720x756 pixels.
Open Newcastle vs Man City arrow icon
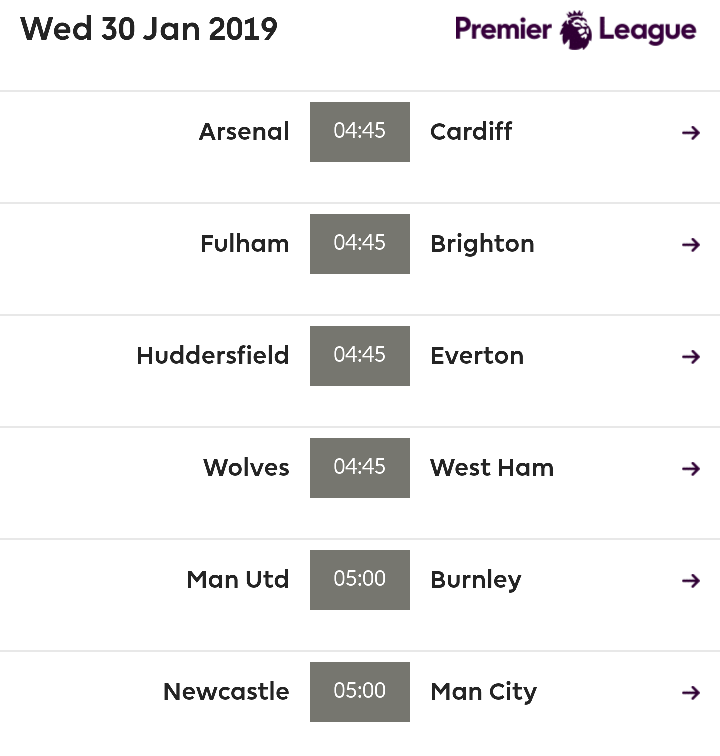691,693
